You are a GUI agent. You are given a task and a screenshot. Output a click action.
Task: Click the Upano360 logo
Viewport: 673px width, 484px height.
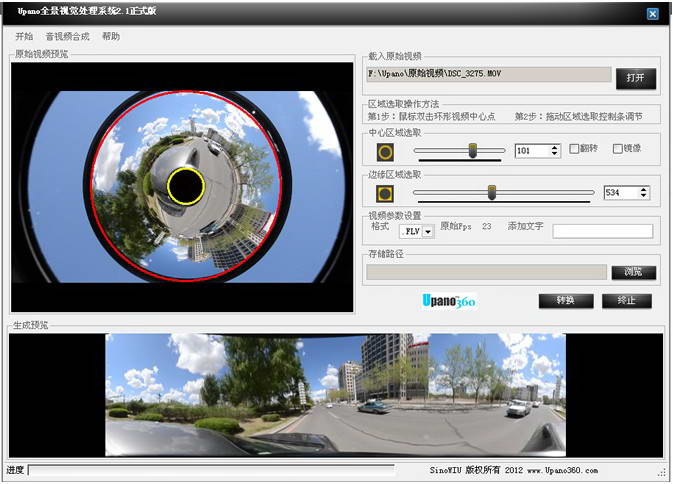[x=446, y=300]
